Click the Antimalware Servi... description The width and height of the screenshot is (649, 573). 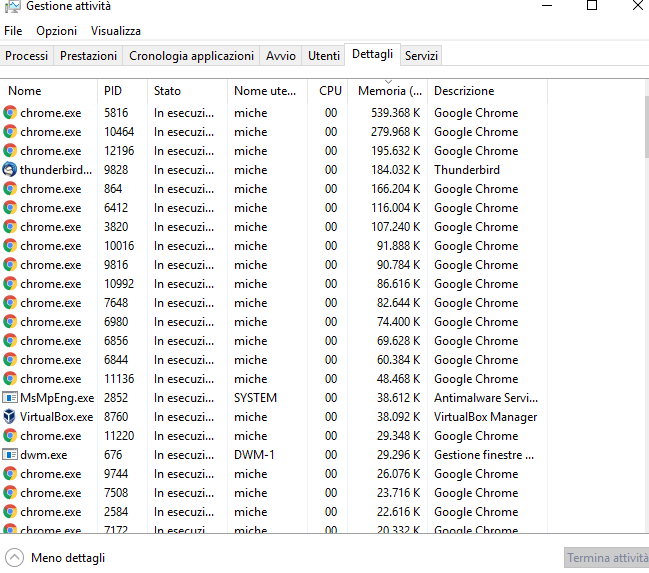coord(486,398)
